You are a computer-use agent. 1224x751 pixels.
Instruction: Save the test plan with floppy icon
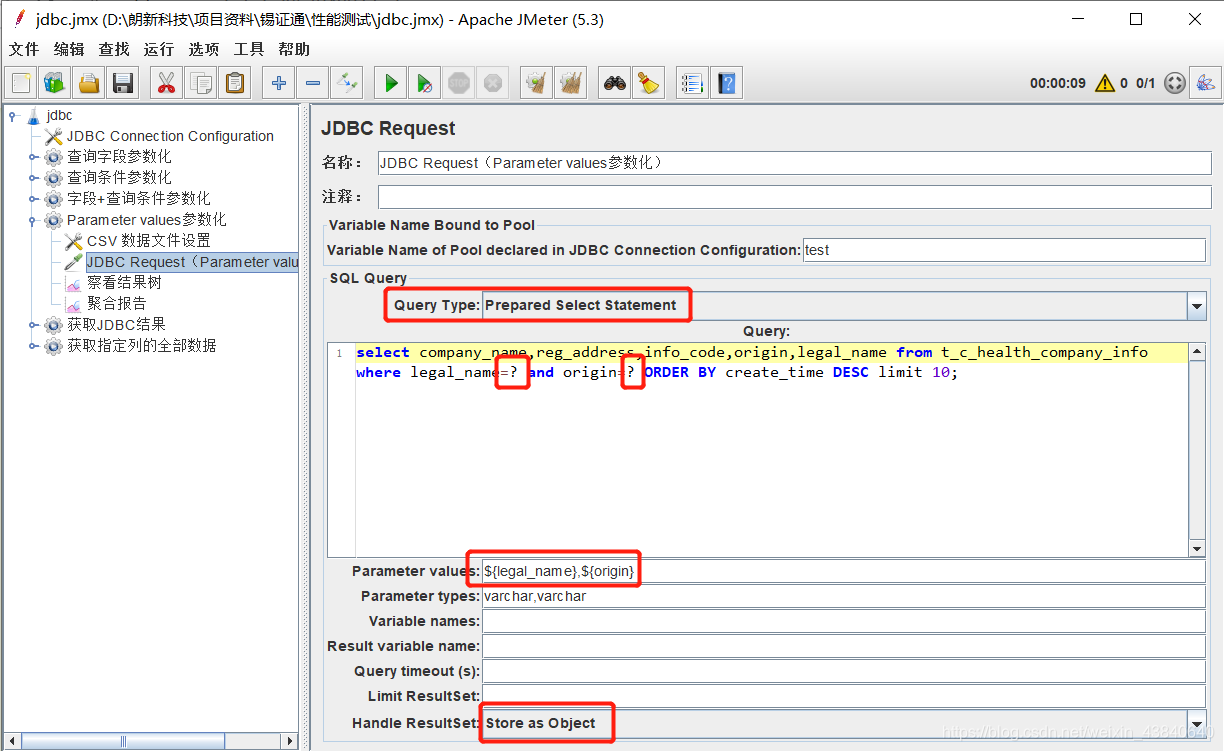[123, 83]
